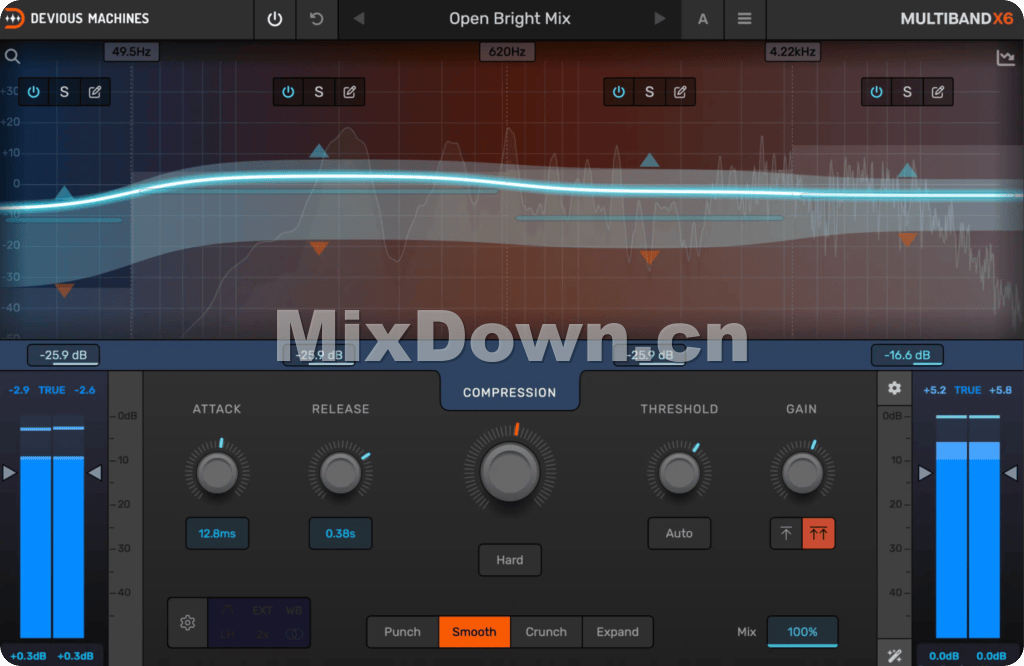Click the input TRUE peak label
1024x666 pixels.
[52, 390]
